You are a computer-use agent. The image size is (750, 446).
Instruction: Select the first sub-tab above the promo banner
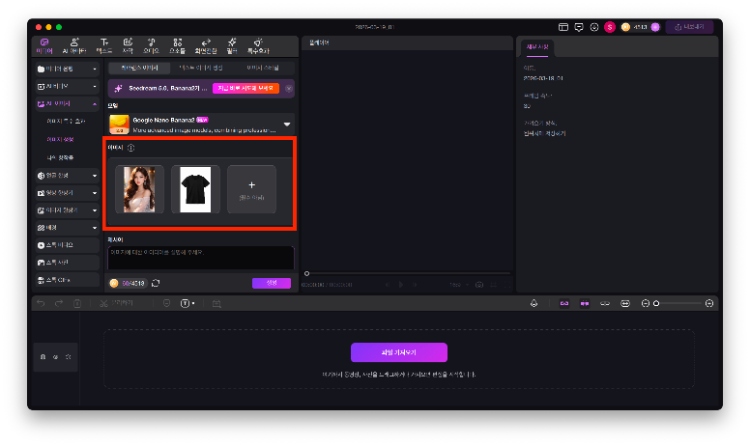pos(139,67)
